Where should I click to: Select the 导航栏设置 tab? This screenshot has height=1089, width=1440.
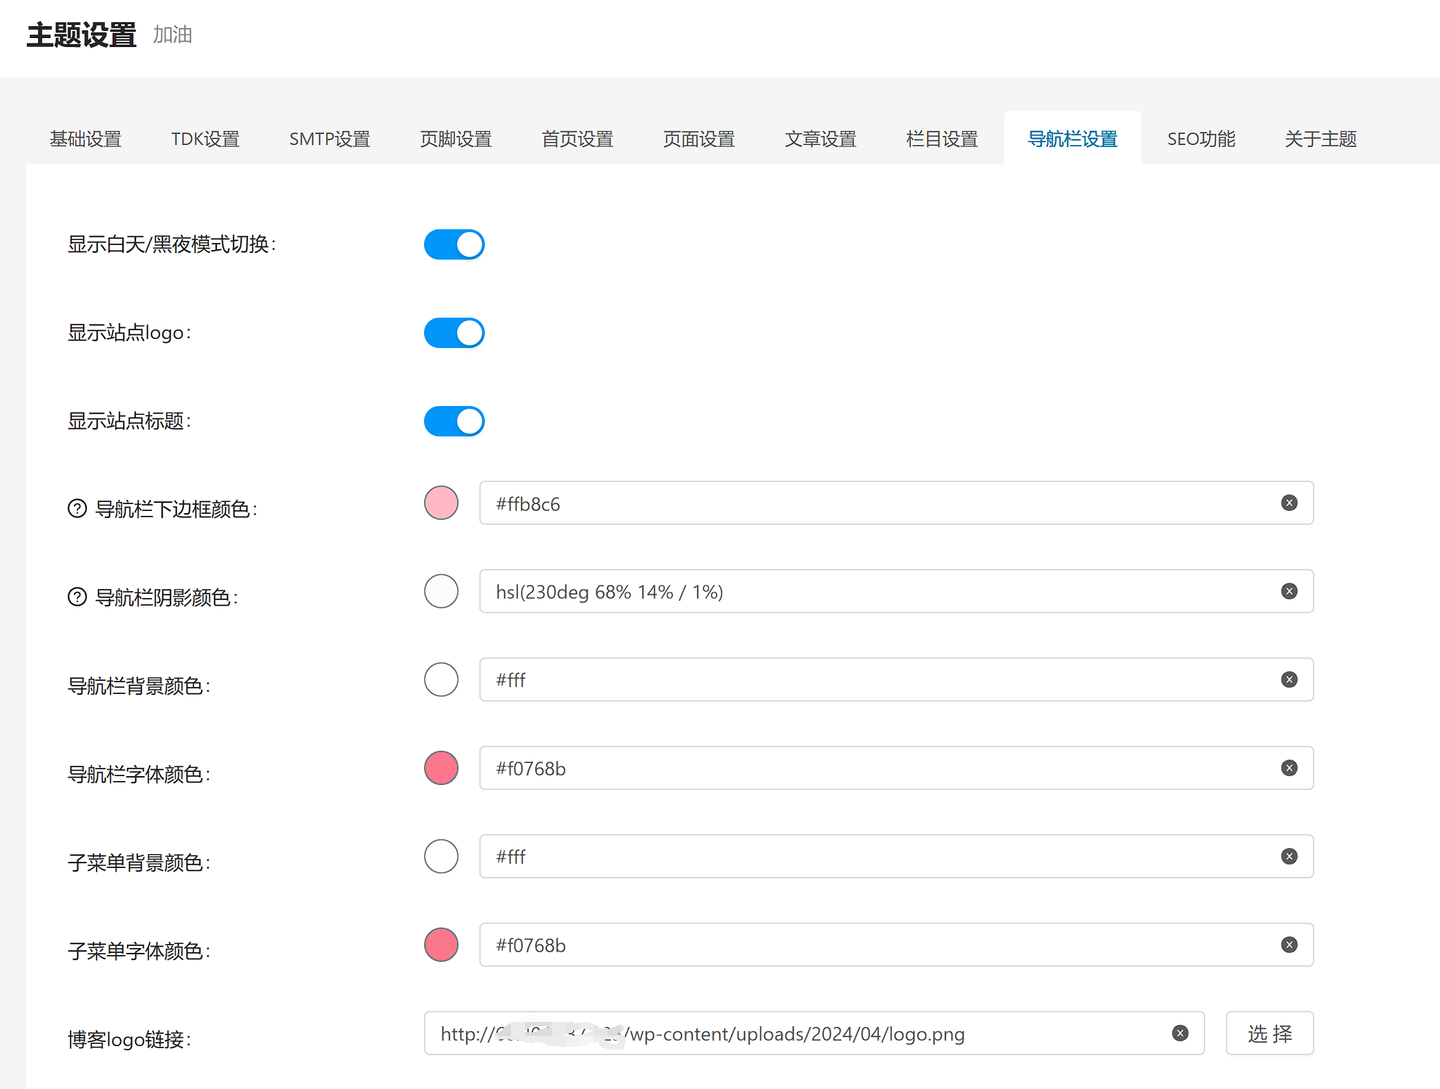tap(1073, 139)
